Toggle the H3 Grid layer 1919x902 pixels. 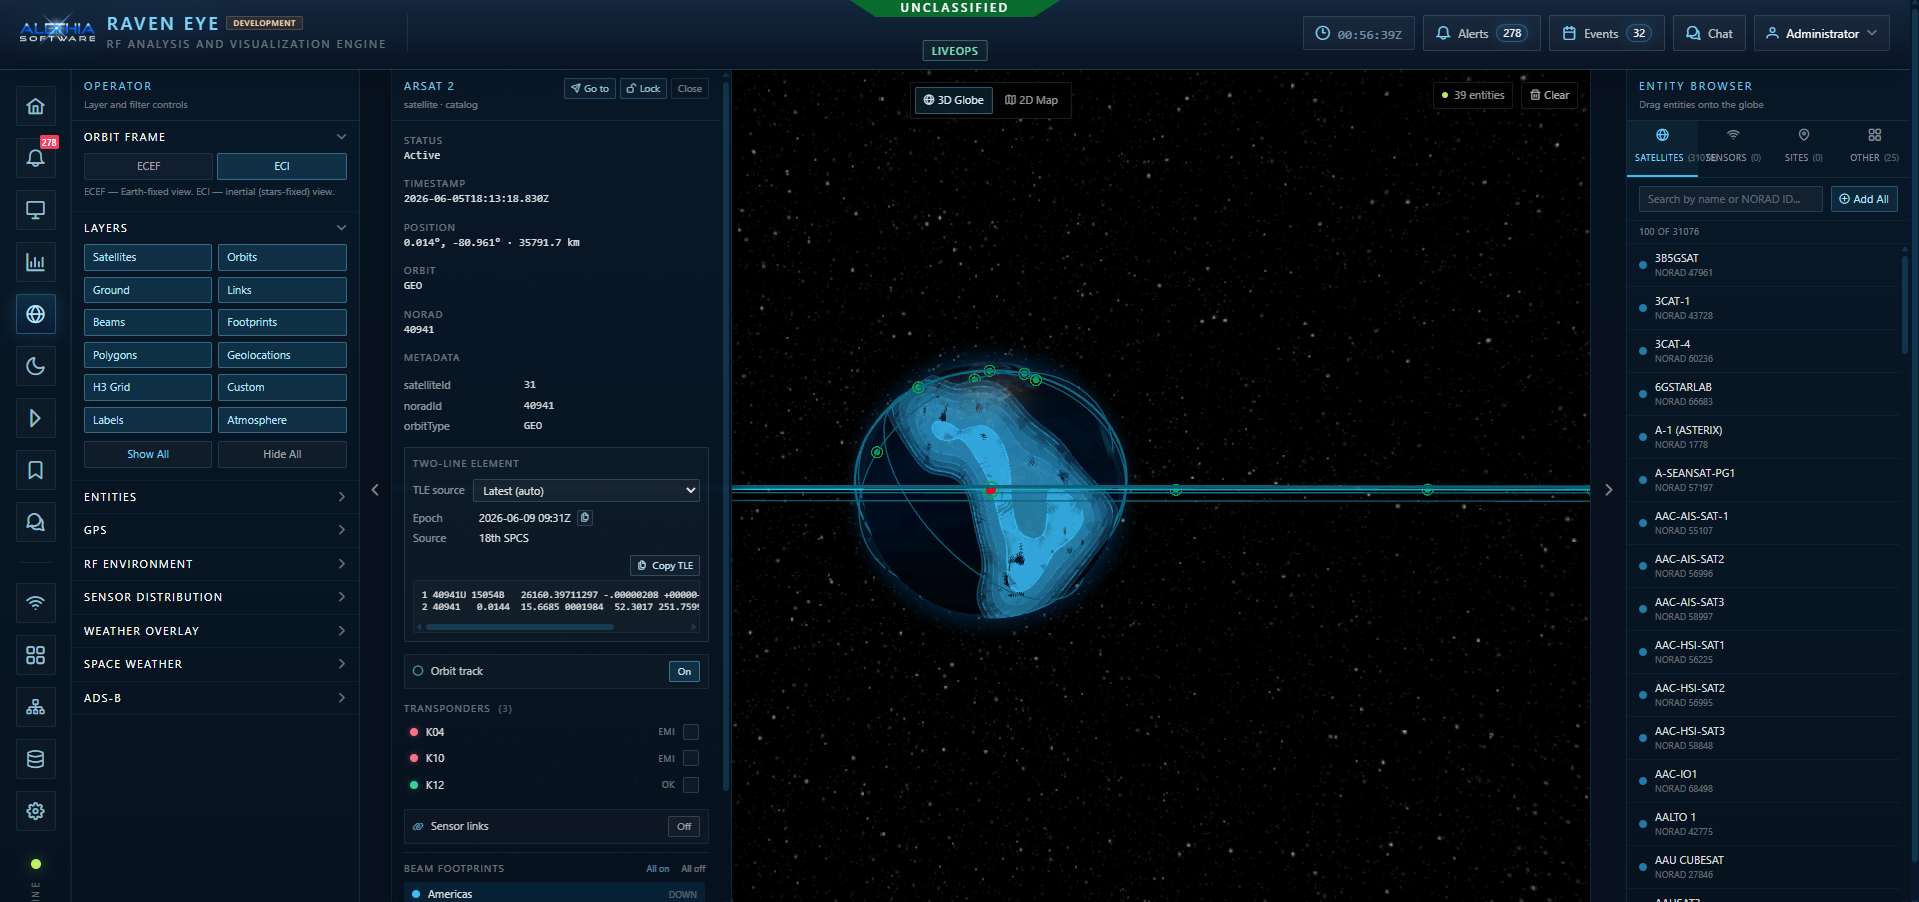pyautogui.click(x=148, y=388)
